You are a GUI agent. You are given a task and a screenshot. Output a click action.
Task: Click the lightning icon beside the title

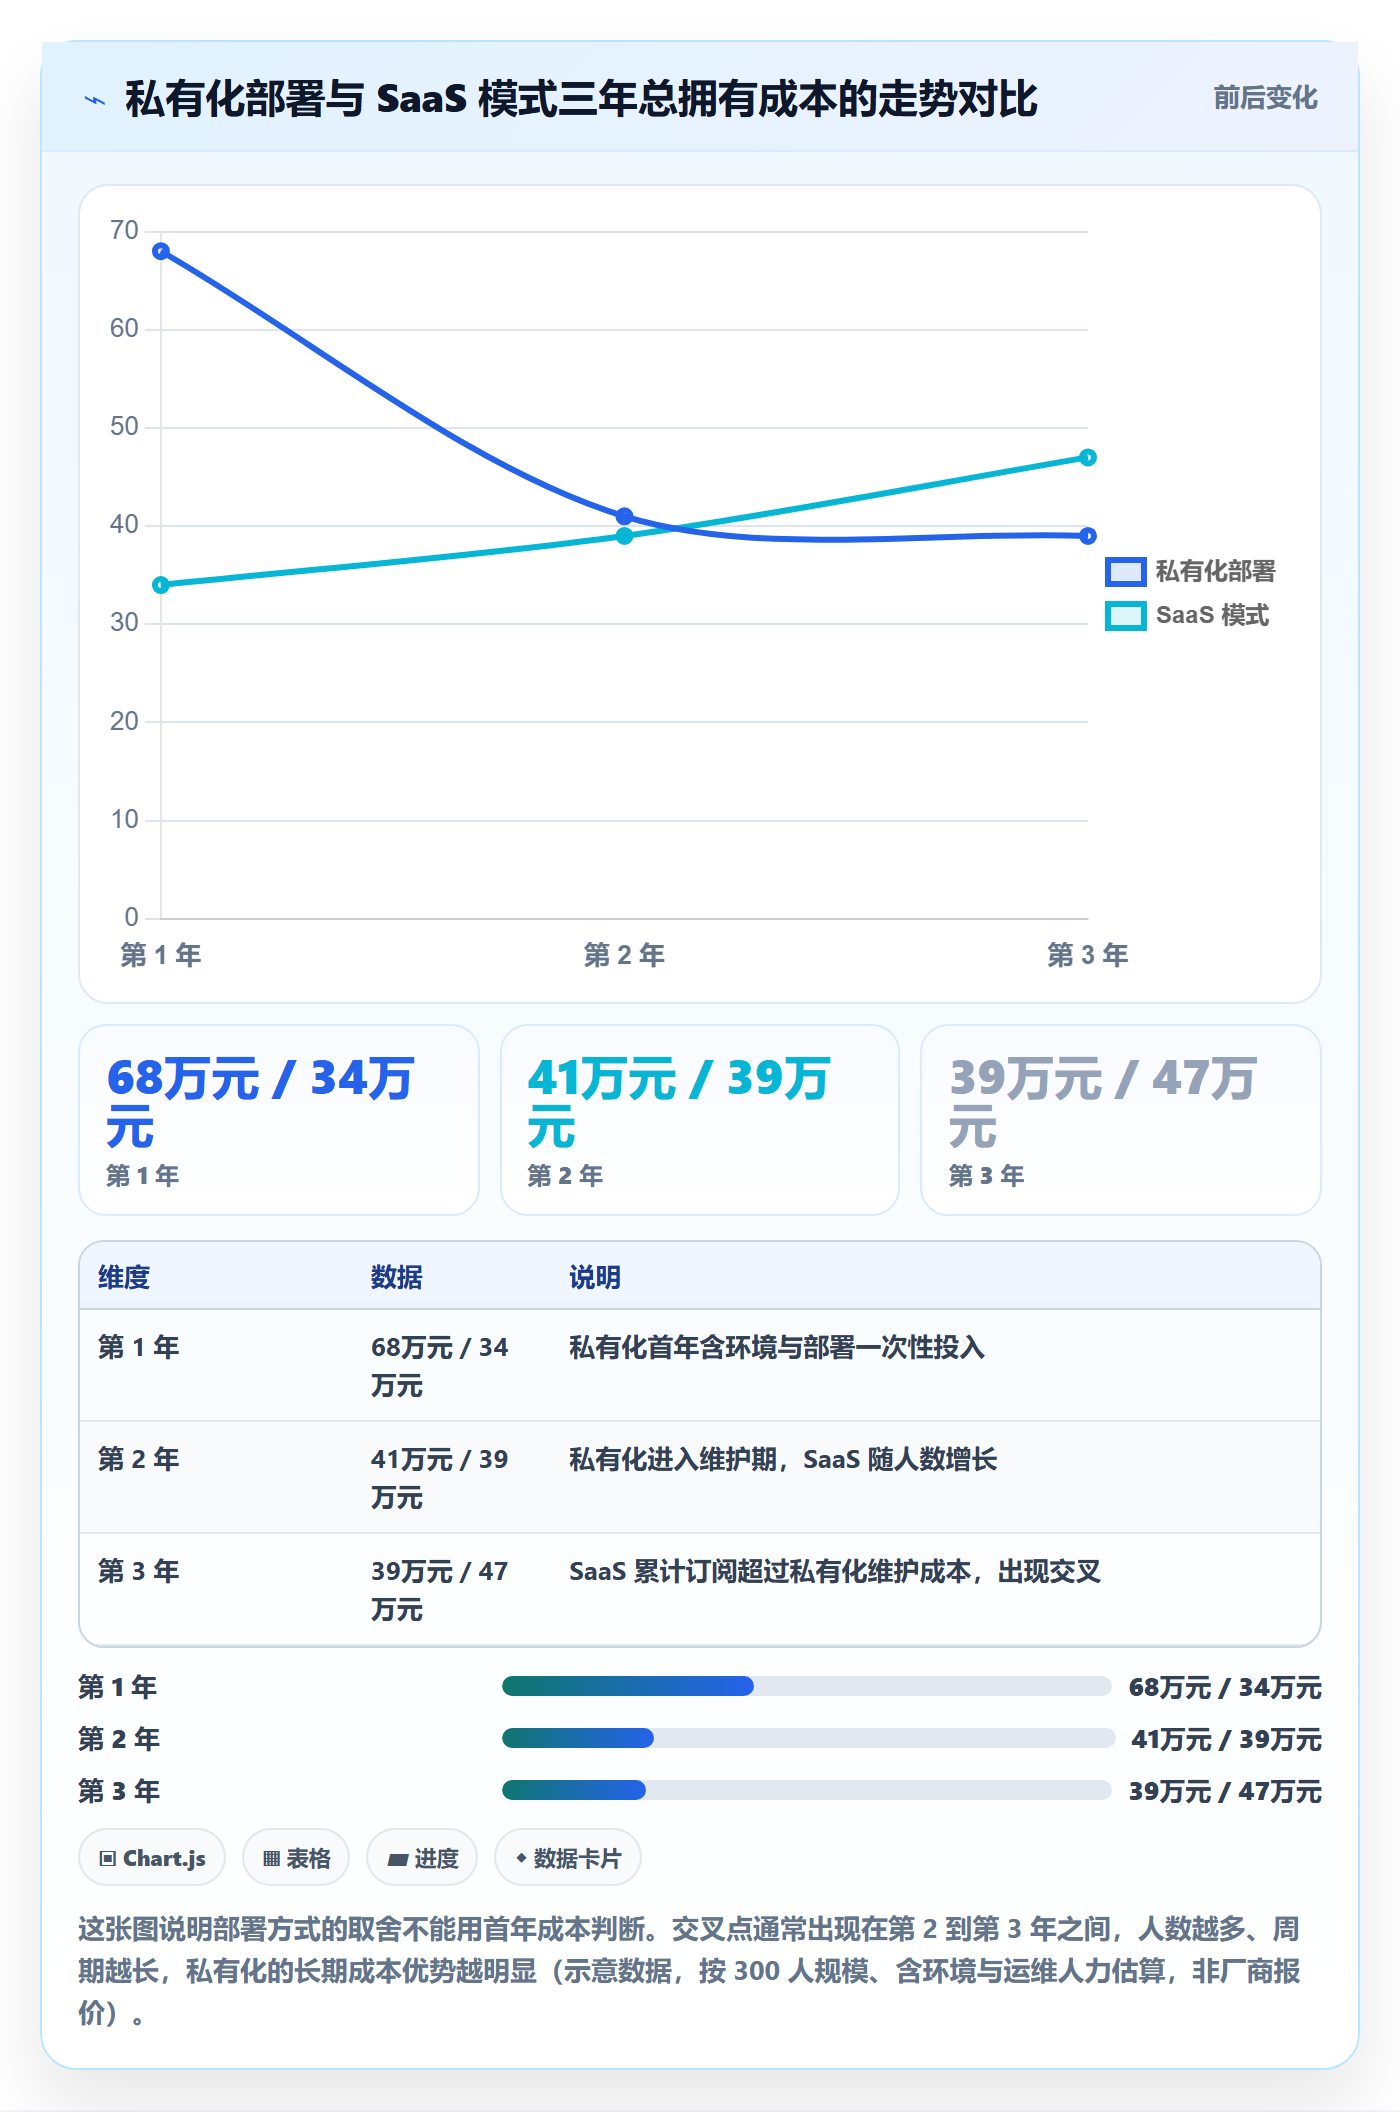95,100
